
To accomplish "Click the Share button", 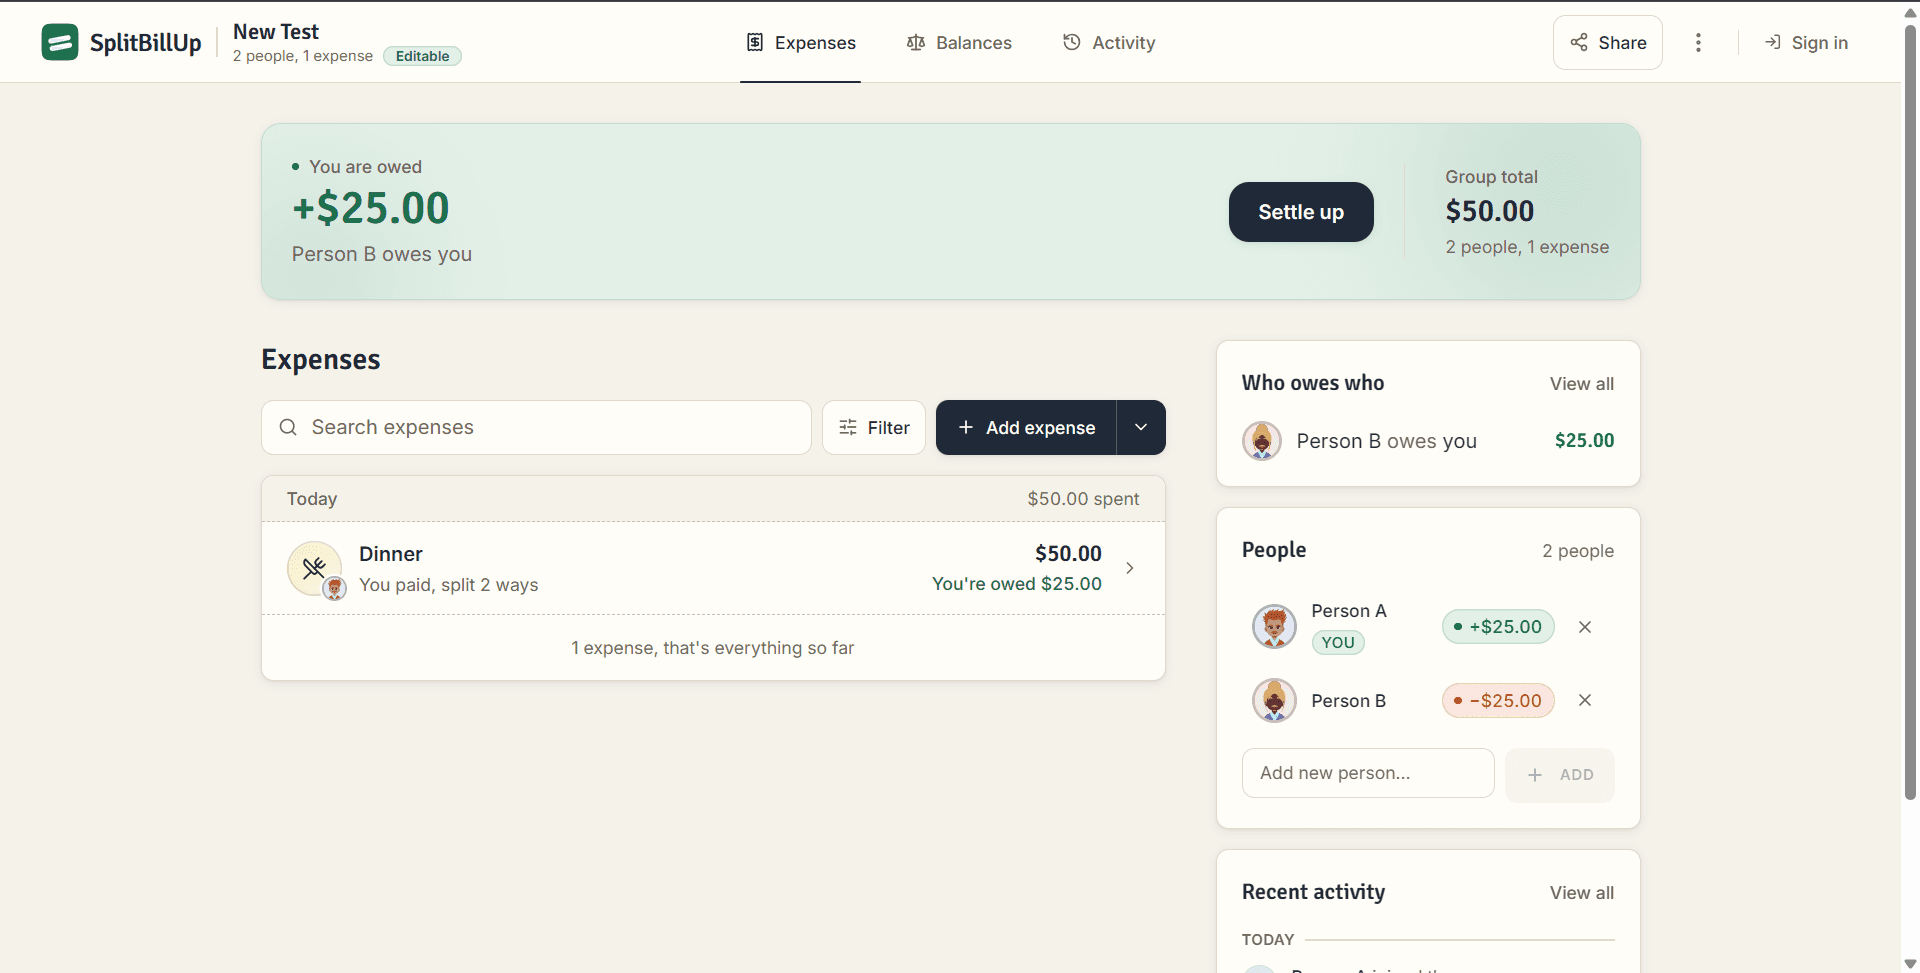I will [1608, 42].
